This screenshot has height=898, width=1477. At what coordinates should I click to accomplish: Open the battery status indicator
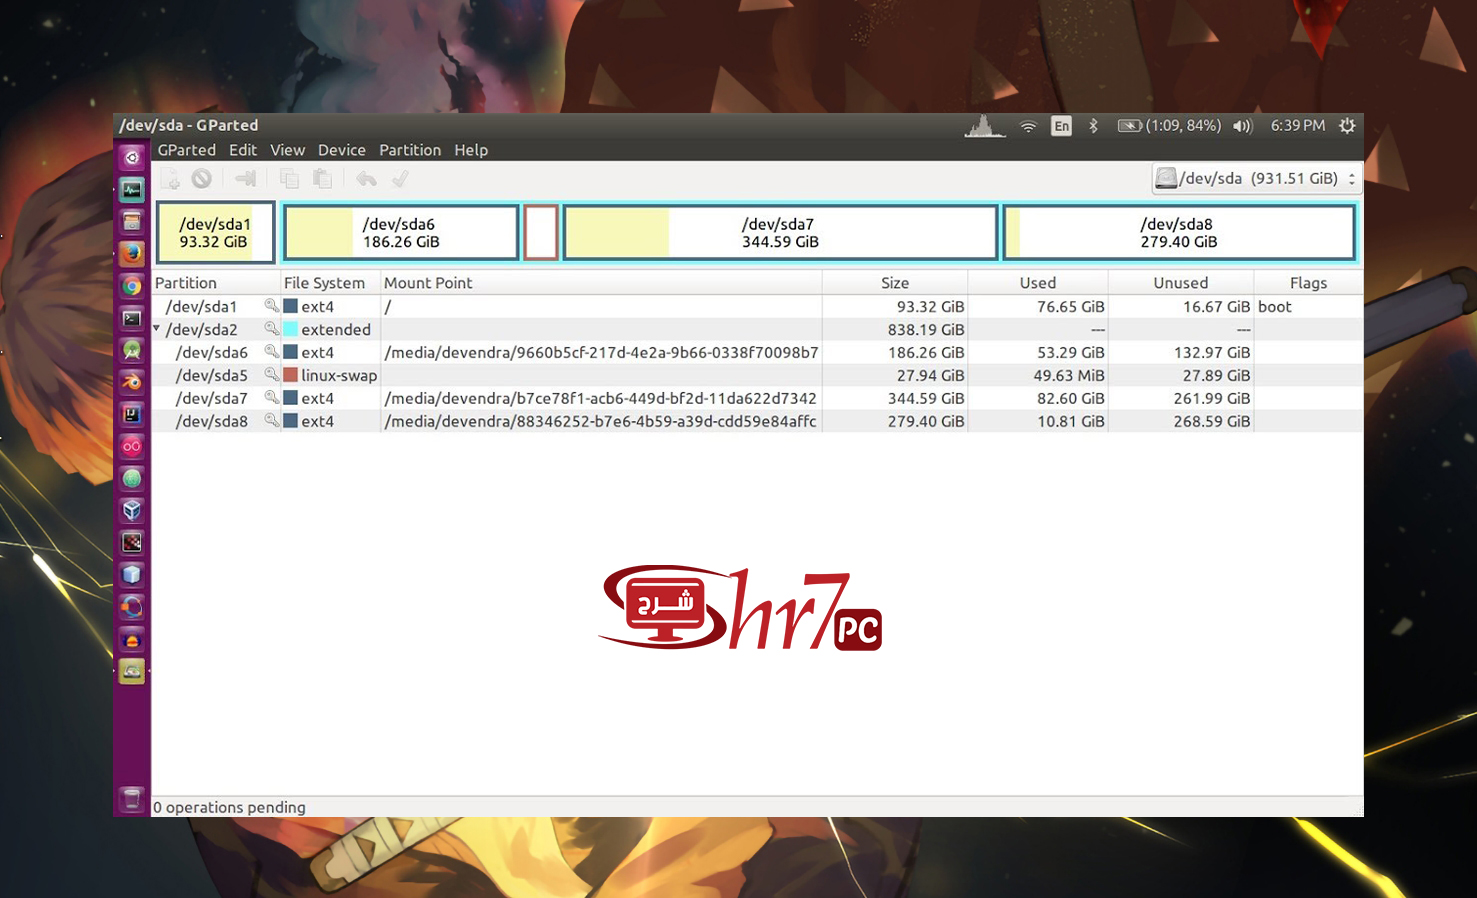(x=1169, y=126)
